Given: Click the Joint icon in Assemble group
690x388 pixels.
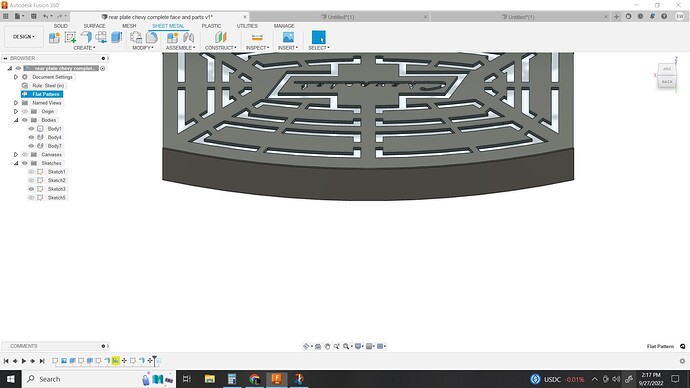Looking at the screenshot, I should pos(188,37).
